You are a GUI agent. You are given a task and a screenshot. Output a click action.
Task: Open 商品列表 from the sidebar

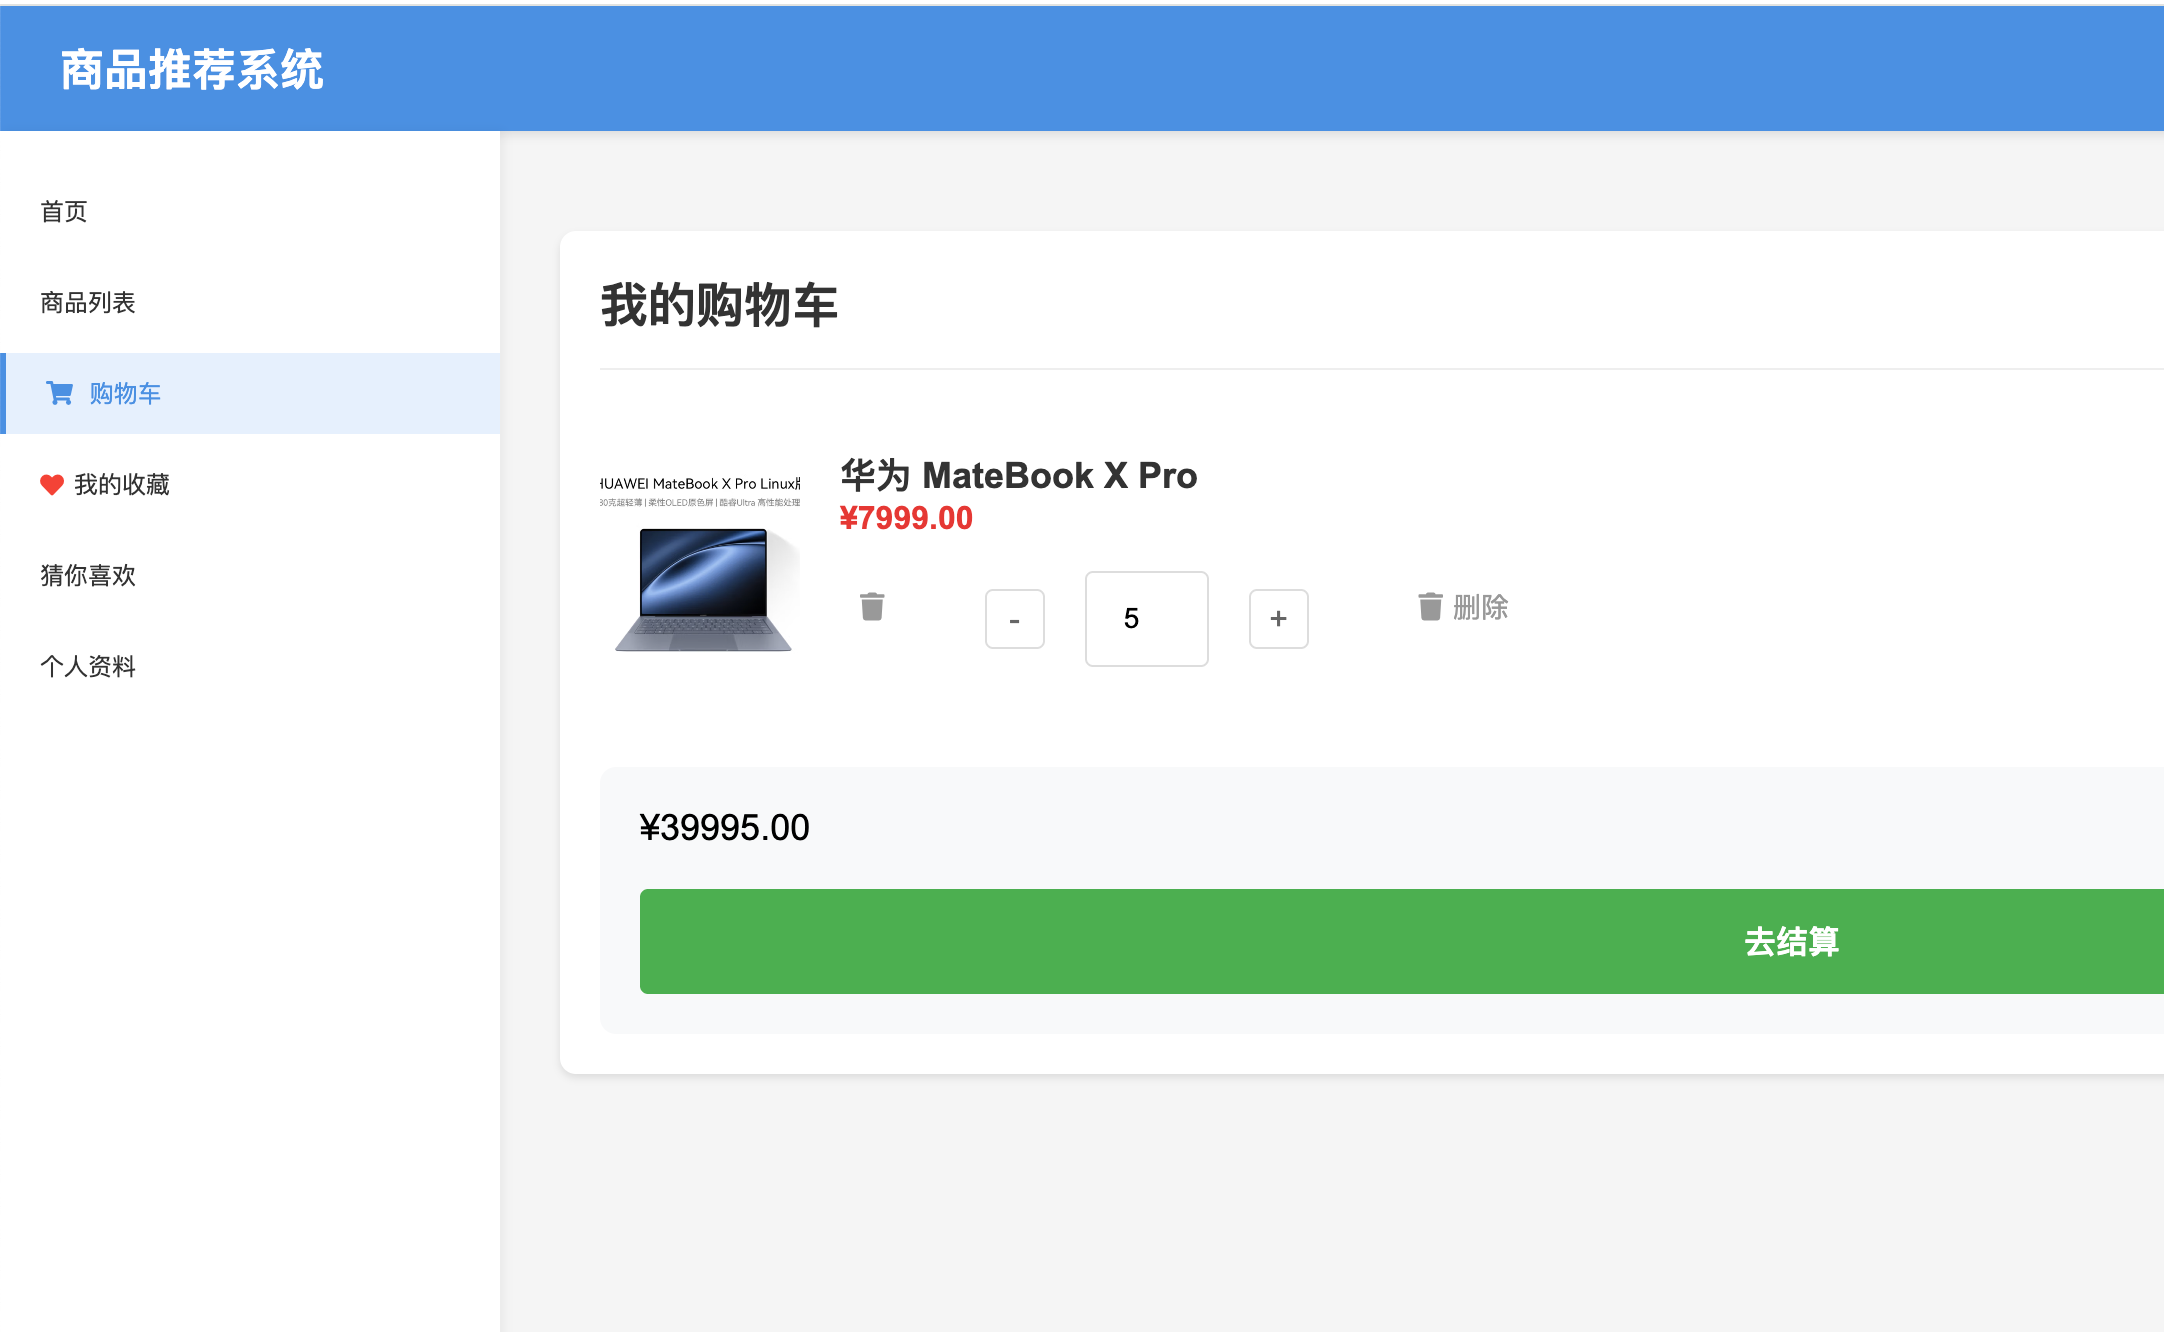[x=88, y=303]
